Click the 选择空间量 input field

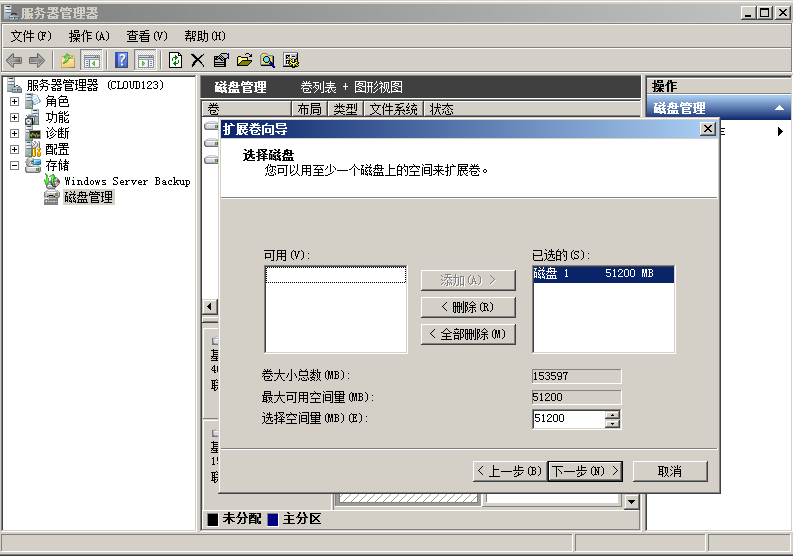point(567,419)
